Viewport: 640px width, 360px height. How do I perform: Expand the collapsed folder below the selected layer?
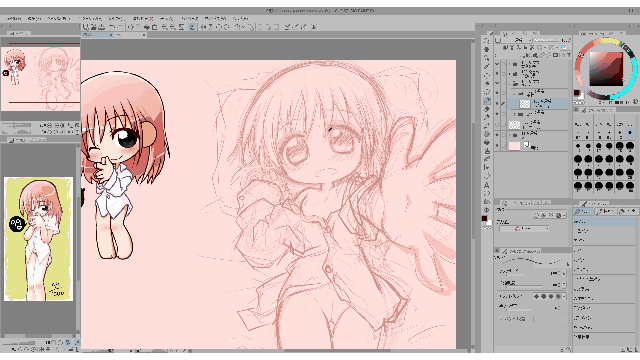coord(515,114)
